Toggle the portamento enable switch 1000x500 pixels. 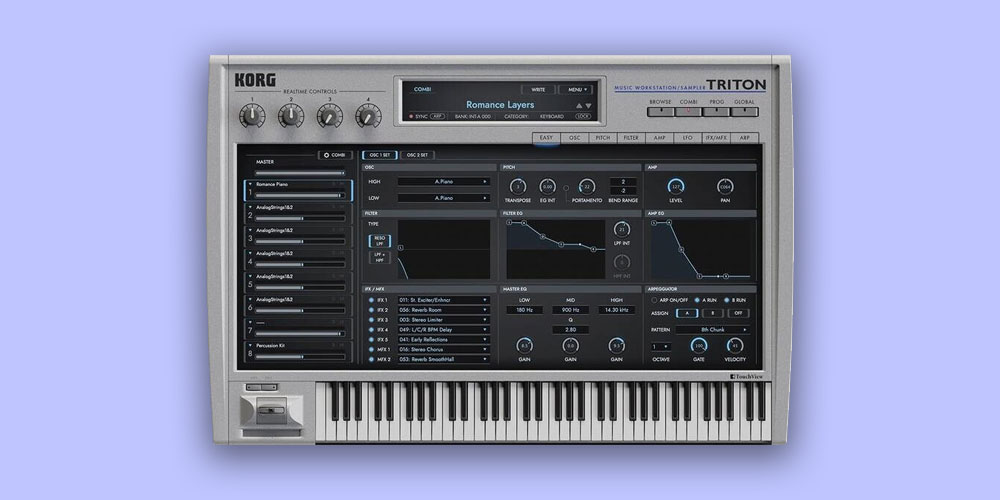(x=566, y=188)
